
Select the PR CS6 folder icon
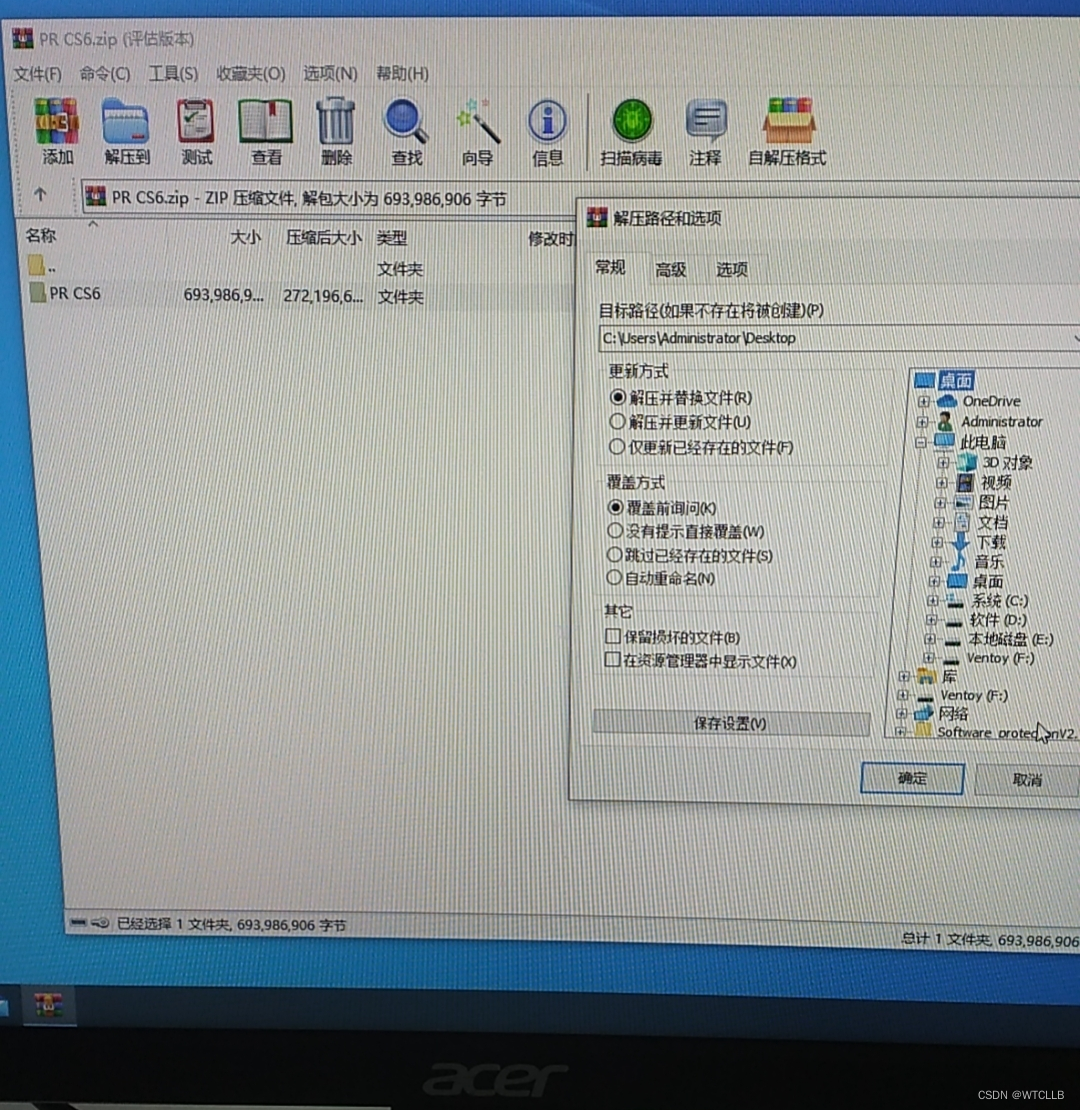click(x=38, y=293)
